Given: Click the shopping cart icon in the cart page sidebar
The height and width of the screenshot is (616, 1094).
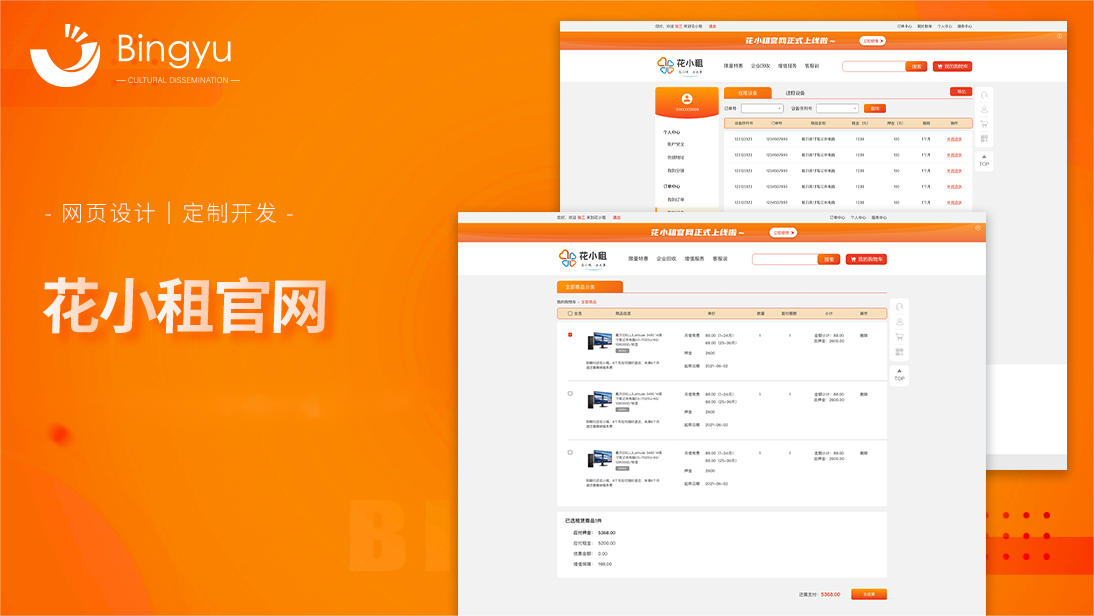Looking at the screenshot, I should tap(899, 337).
